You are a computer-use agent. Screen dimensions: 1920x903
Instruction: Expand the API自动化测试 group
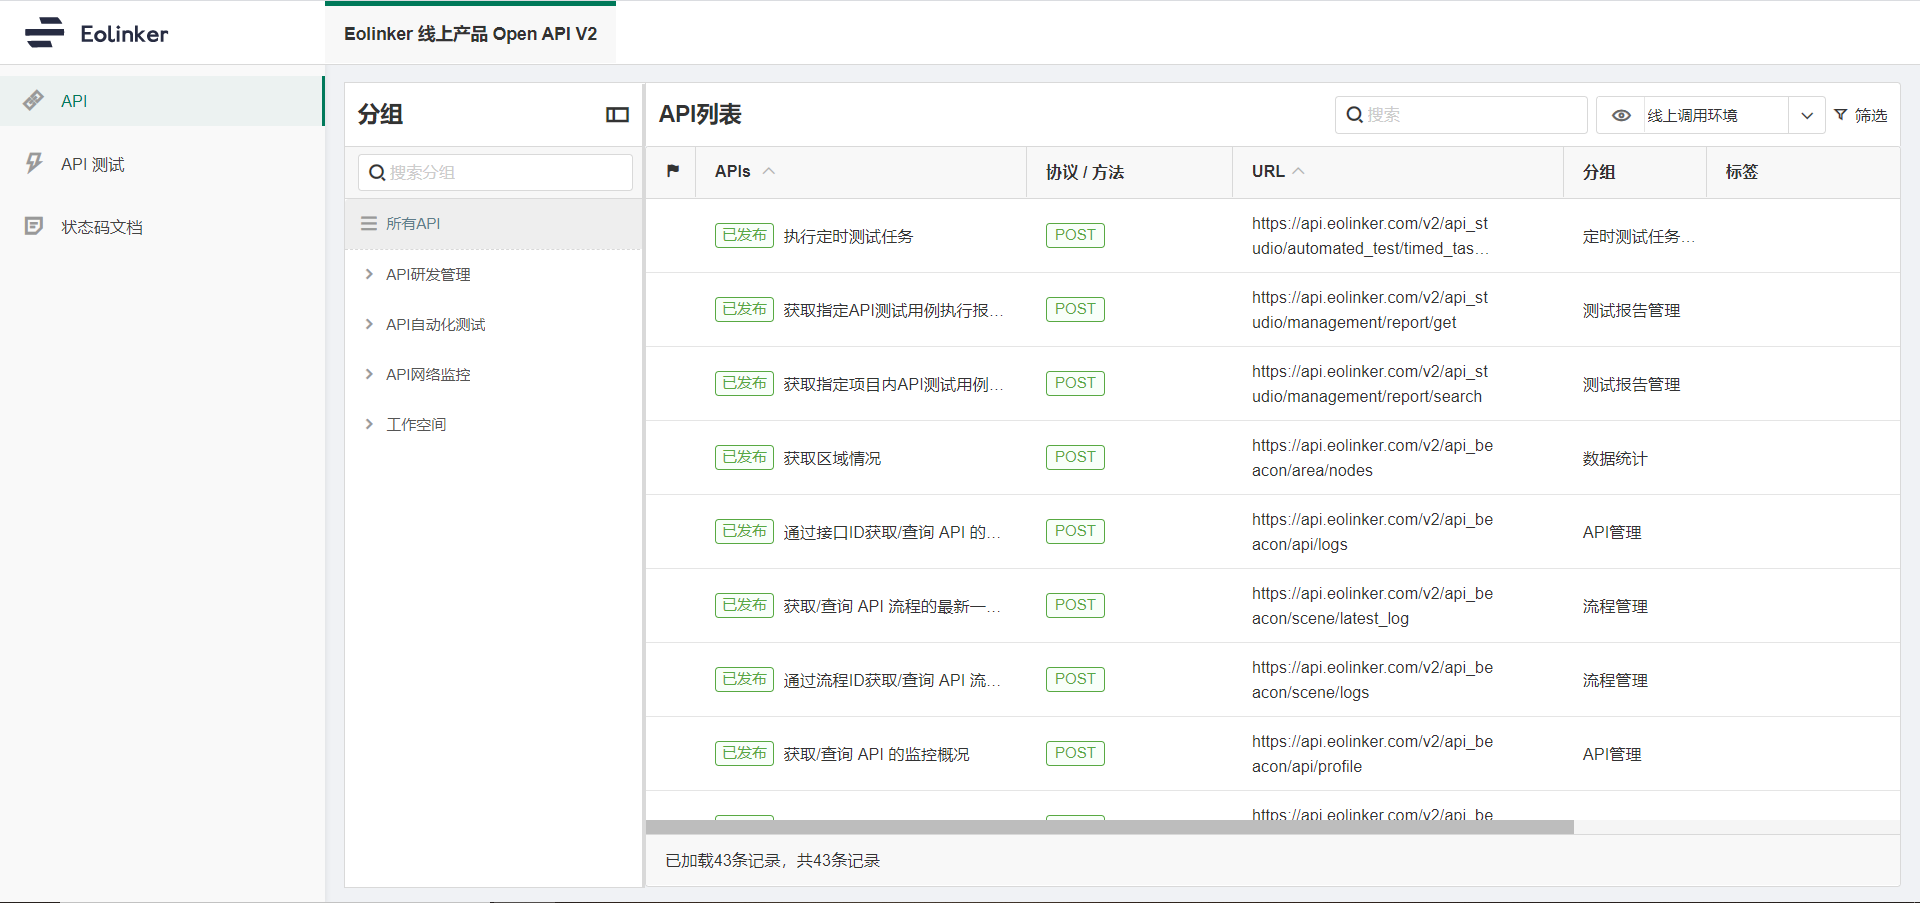coord(369,324)
